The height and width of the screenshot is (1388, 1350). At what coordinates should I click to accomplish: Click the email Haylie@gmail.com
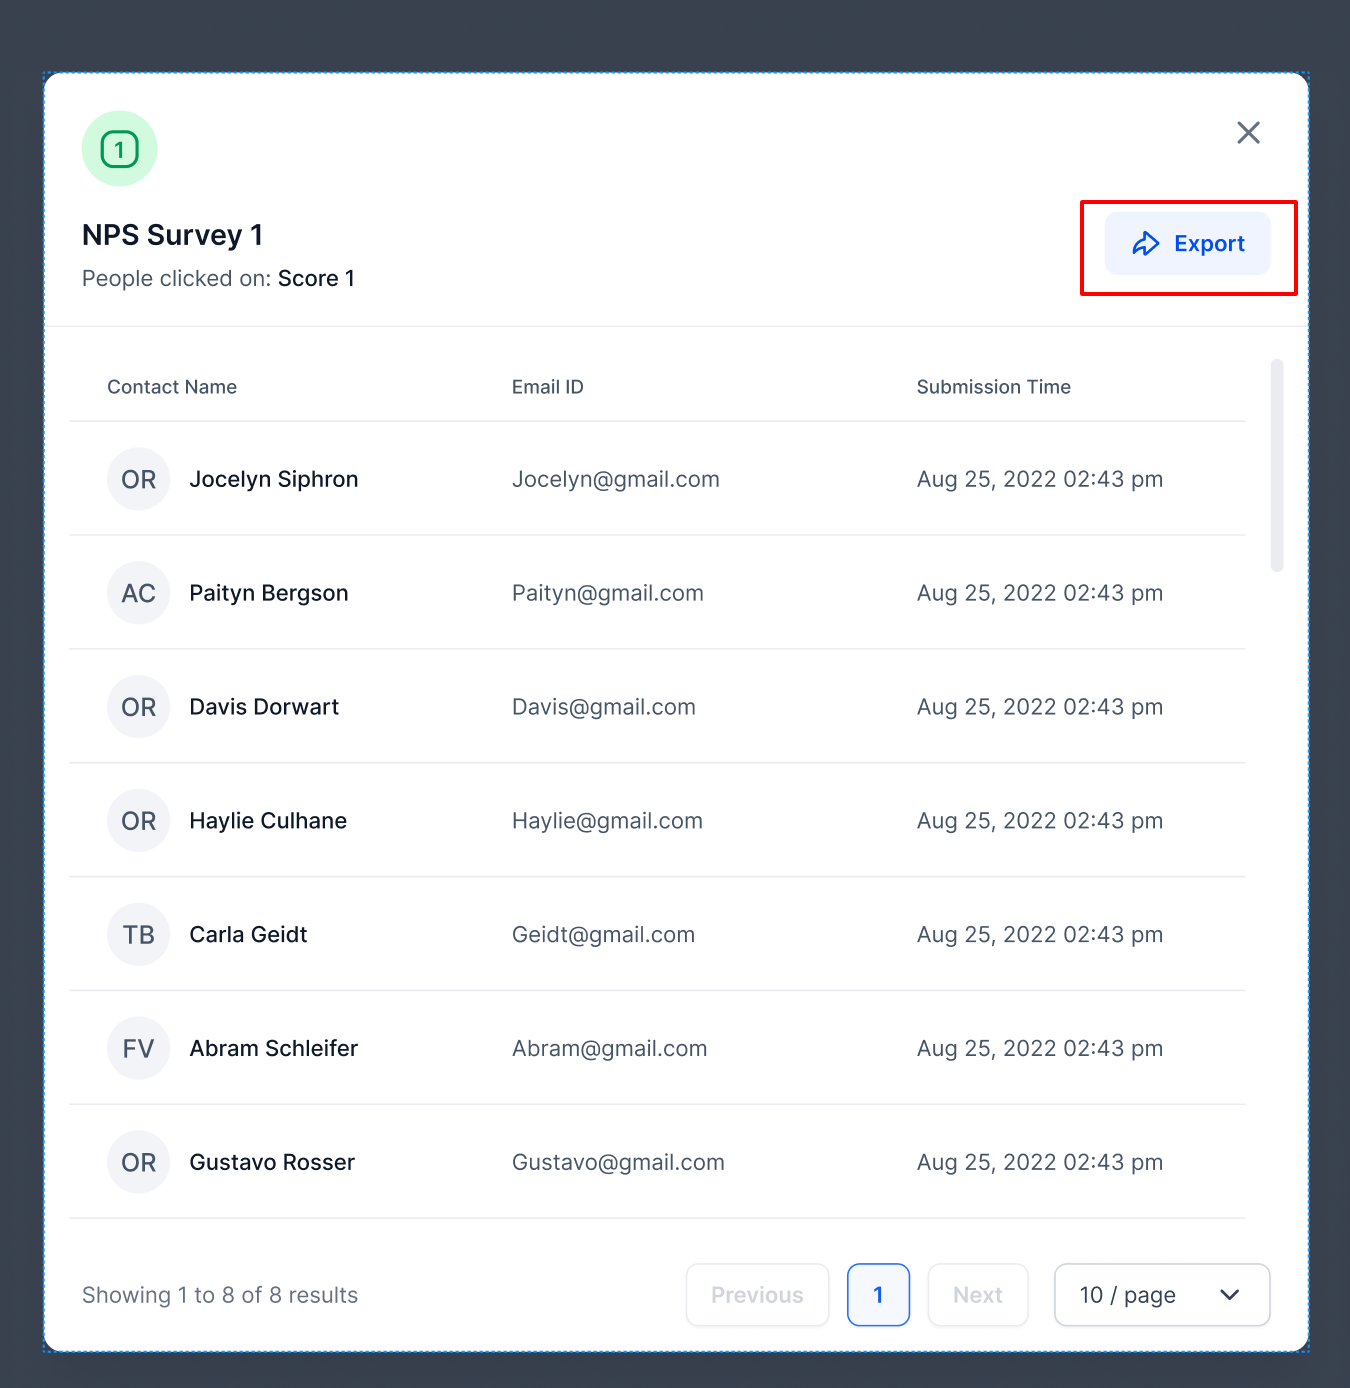pyautogui.click(x=608, y=821)
